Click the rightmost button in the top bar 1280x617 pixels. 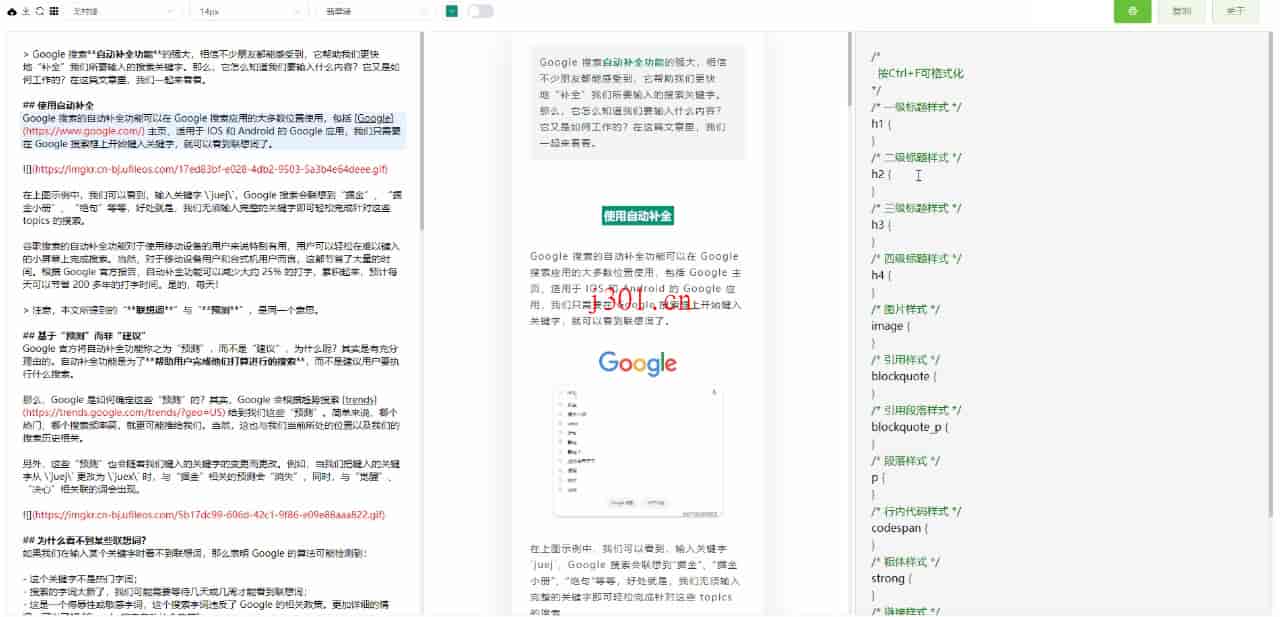pyautogui.click(x=1236, y=11)
